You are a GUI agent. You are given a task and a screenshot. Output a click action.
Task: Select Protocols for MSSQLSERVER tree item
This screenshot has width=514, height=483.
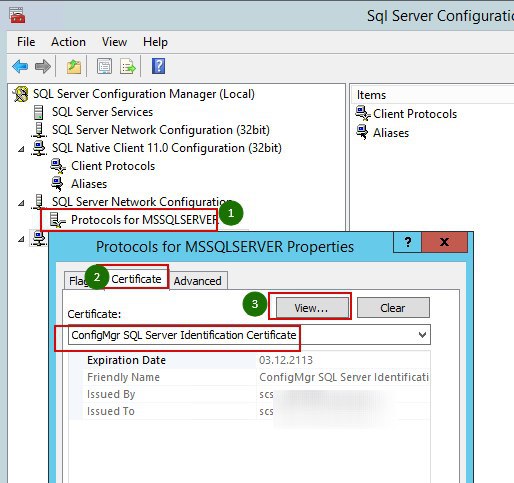click(x=144, y=220)
